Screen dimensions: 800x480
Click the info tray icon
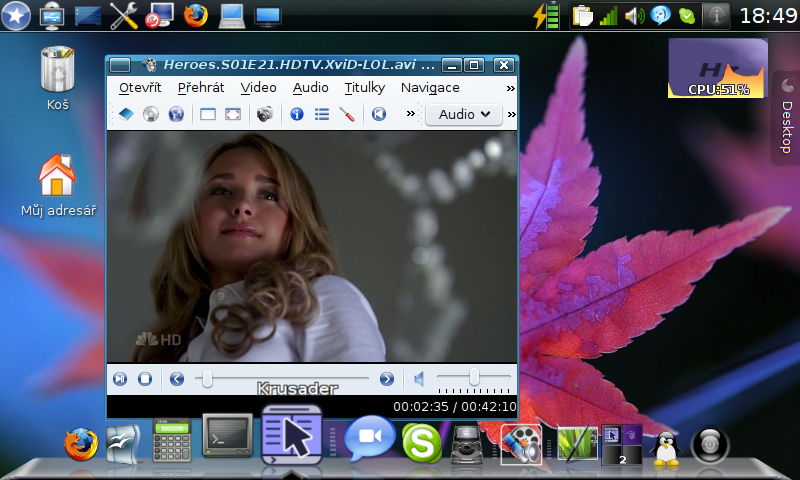[715, 16]
